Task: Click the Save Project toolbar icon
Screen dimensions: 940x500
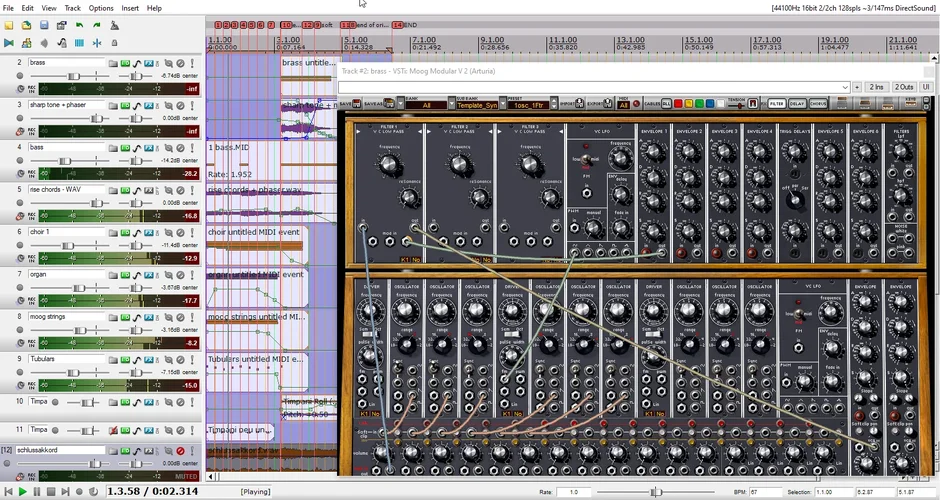Action: tap(43, 25)
